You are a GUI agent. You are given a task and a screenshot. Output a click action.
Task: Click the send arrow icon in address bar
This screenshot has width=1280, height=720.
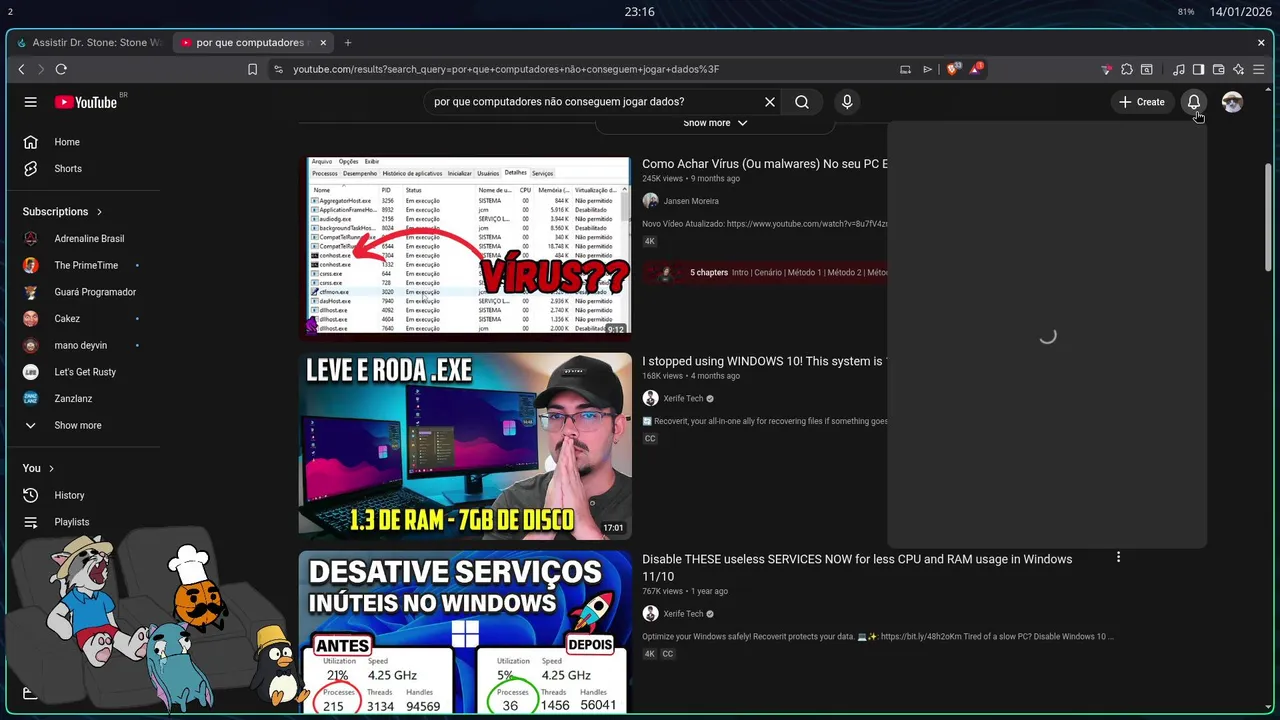pyautogui.click(x=928, y=69)
